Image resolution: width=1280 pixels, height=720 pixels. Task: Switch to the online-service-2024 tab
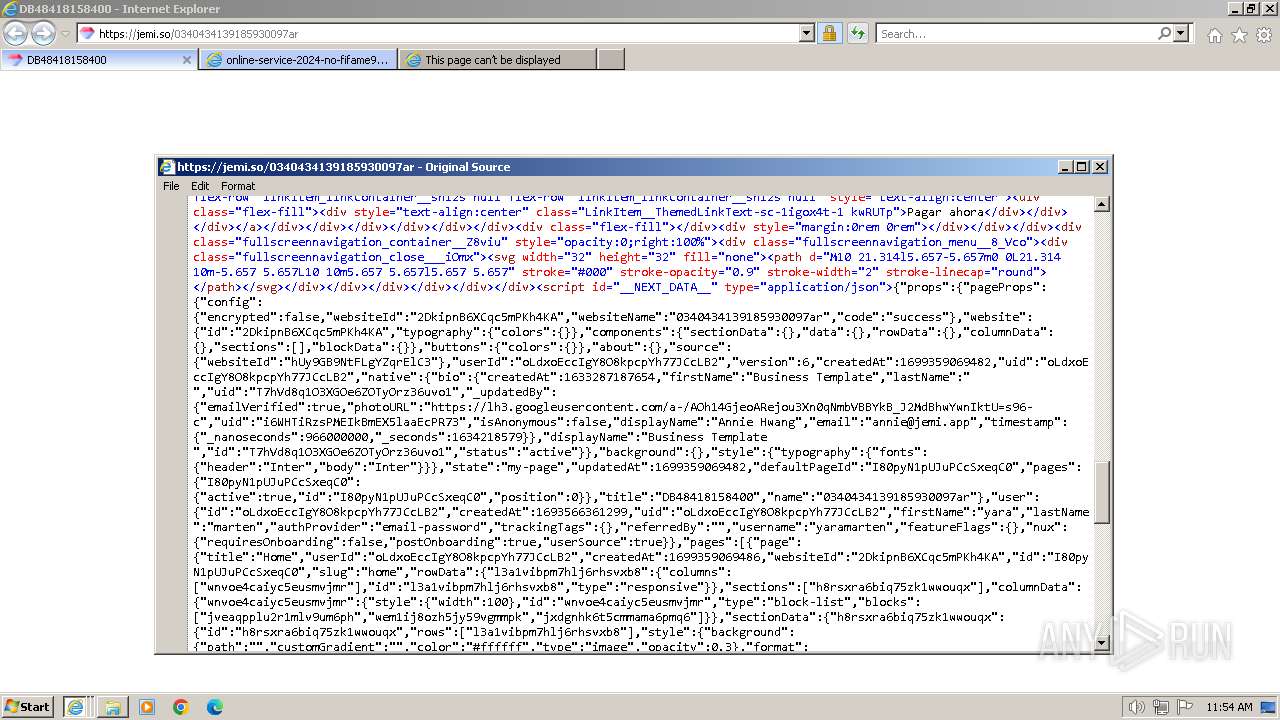pyautogui.click(x=298, y=60)
